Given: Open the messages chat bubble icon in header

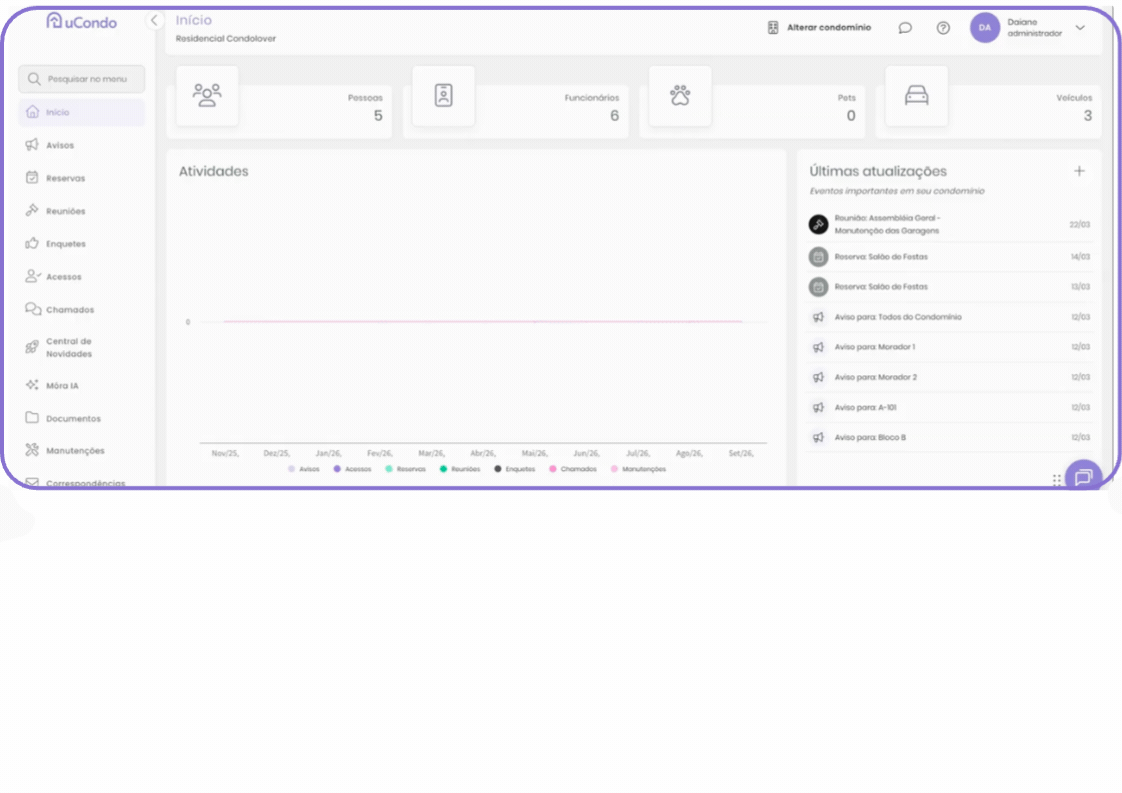Looking at the screenshot, I should [x=905, y=28].
